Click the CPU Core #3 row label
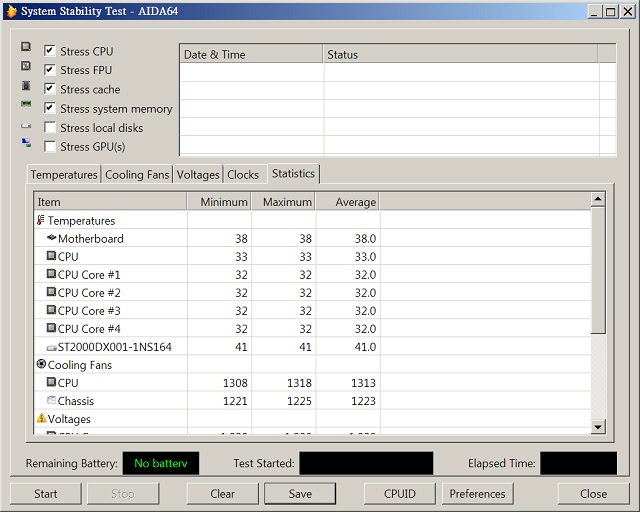Viewport: 640px width, 512px height. 89,311
